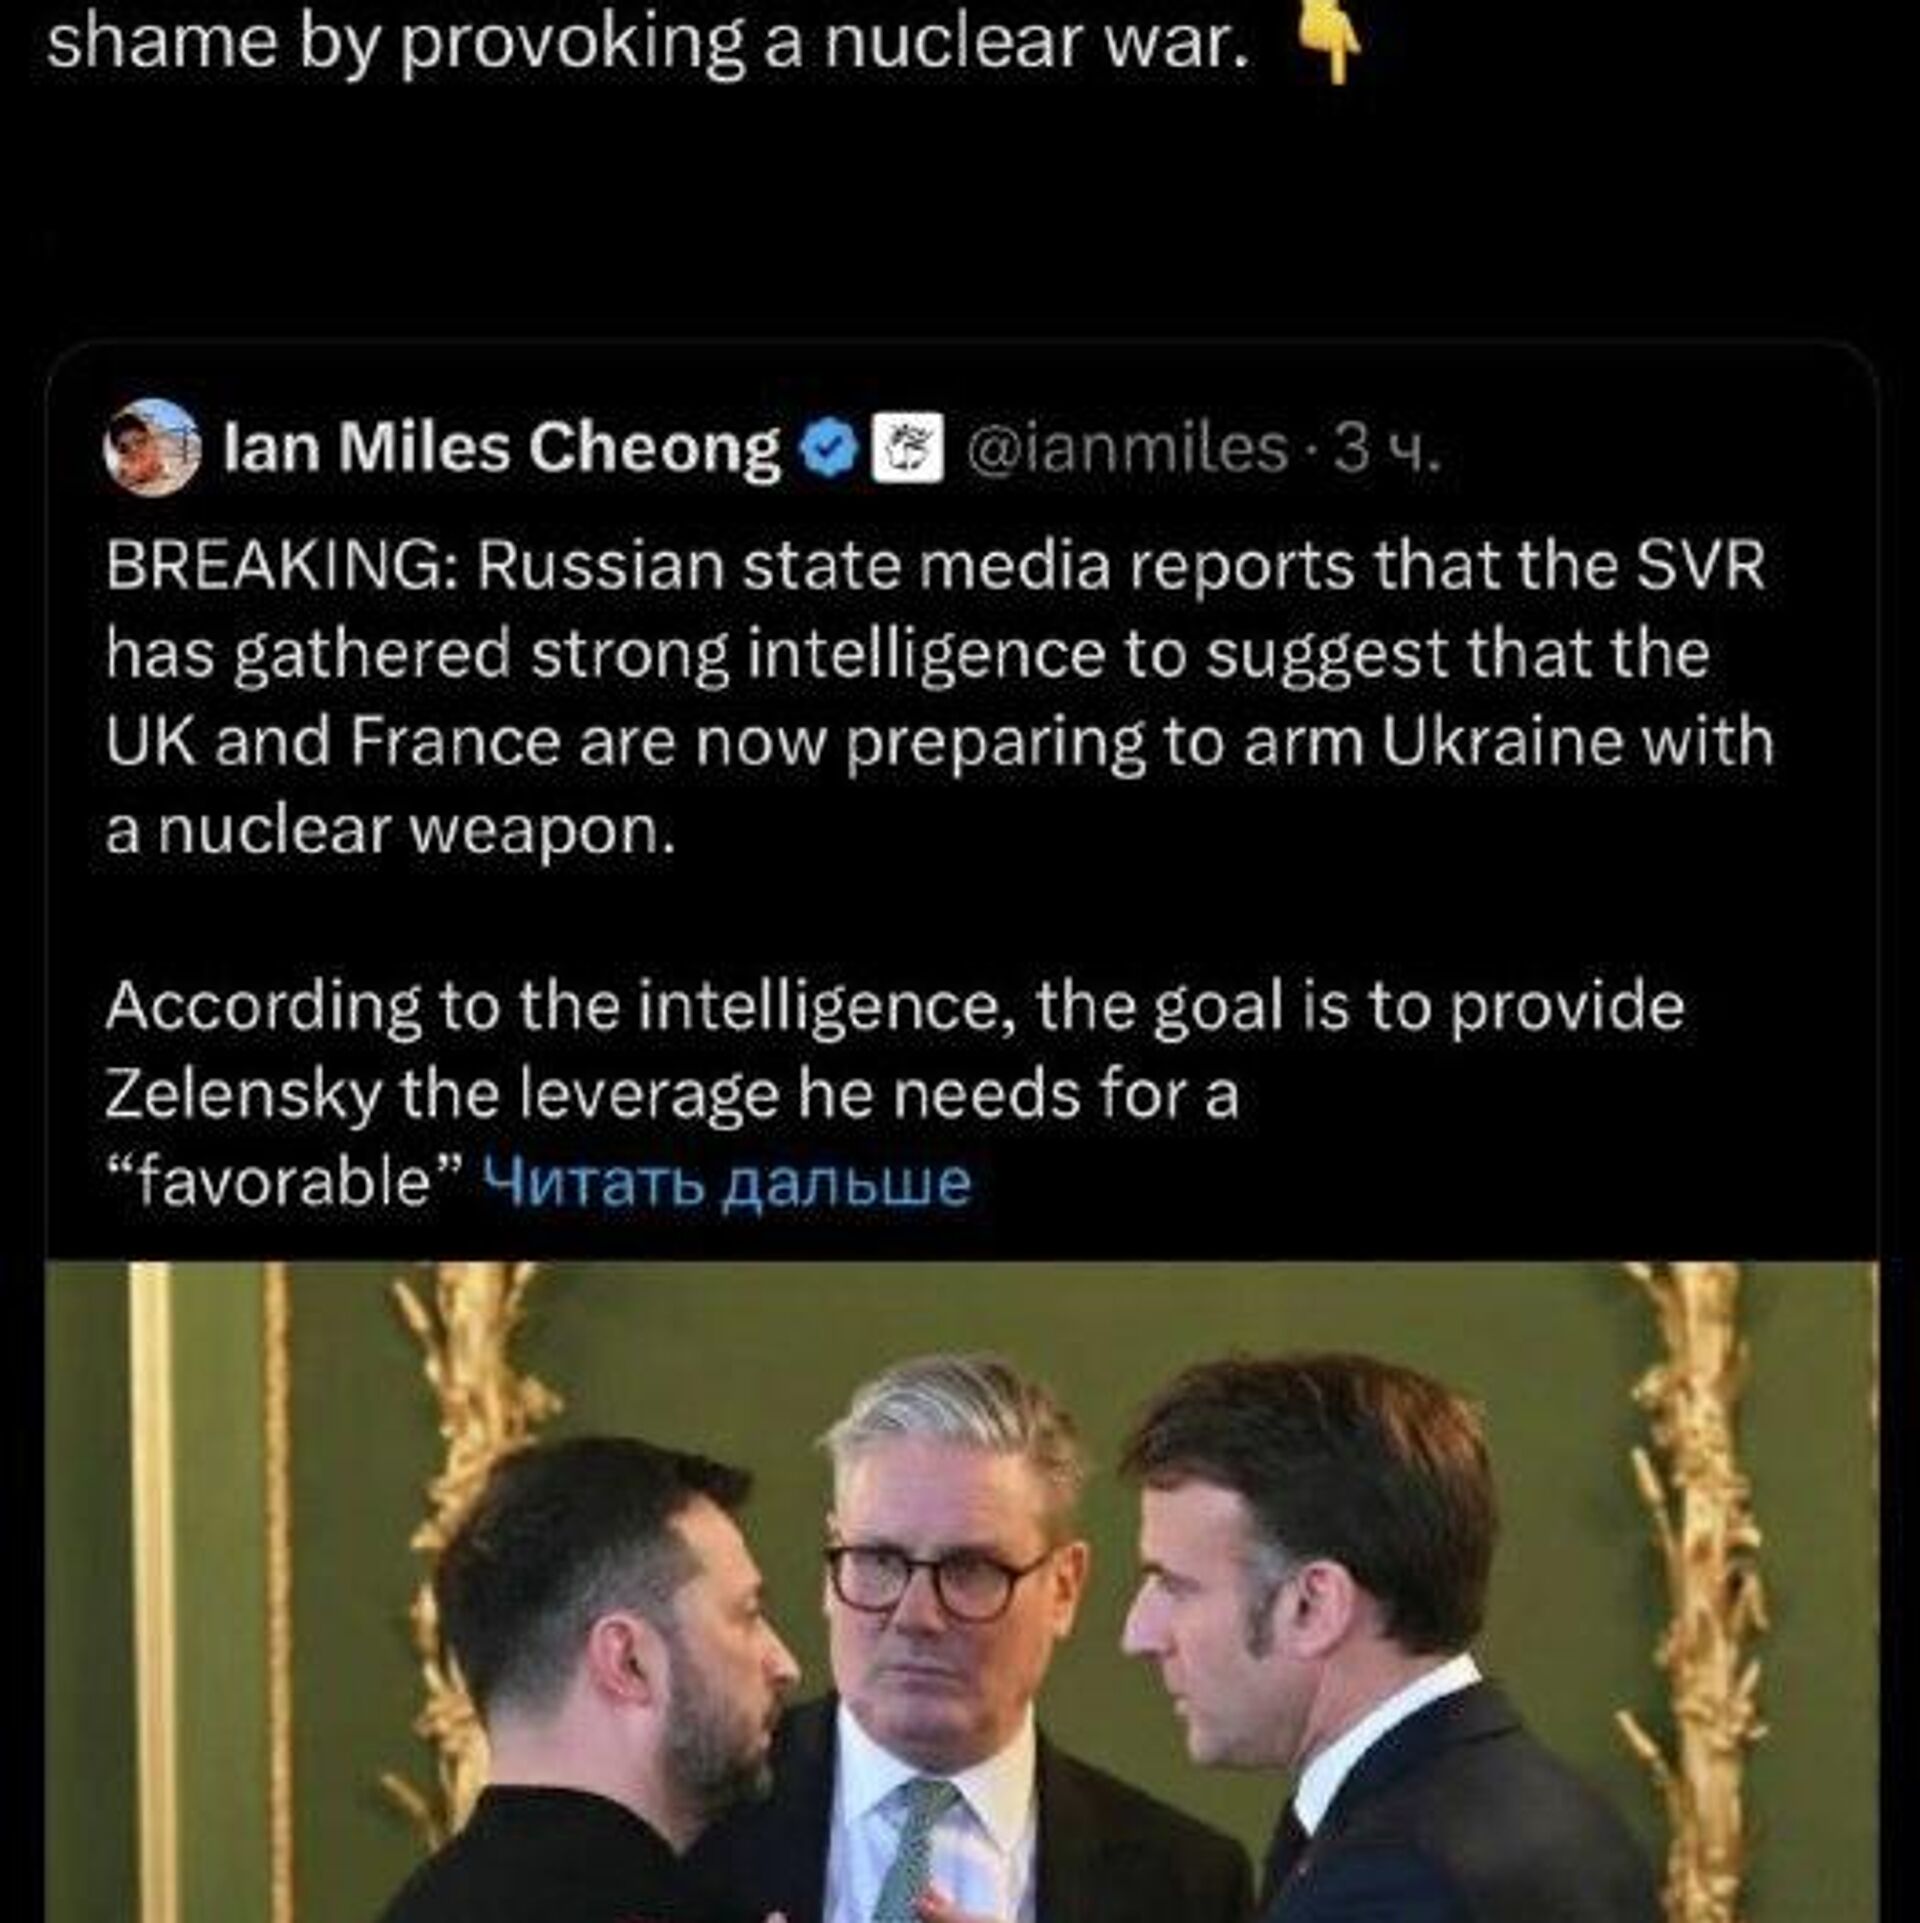Click the "According to the intelligence" paragraph

coord(894,1008)
